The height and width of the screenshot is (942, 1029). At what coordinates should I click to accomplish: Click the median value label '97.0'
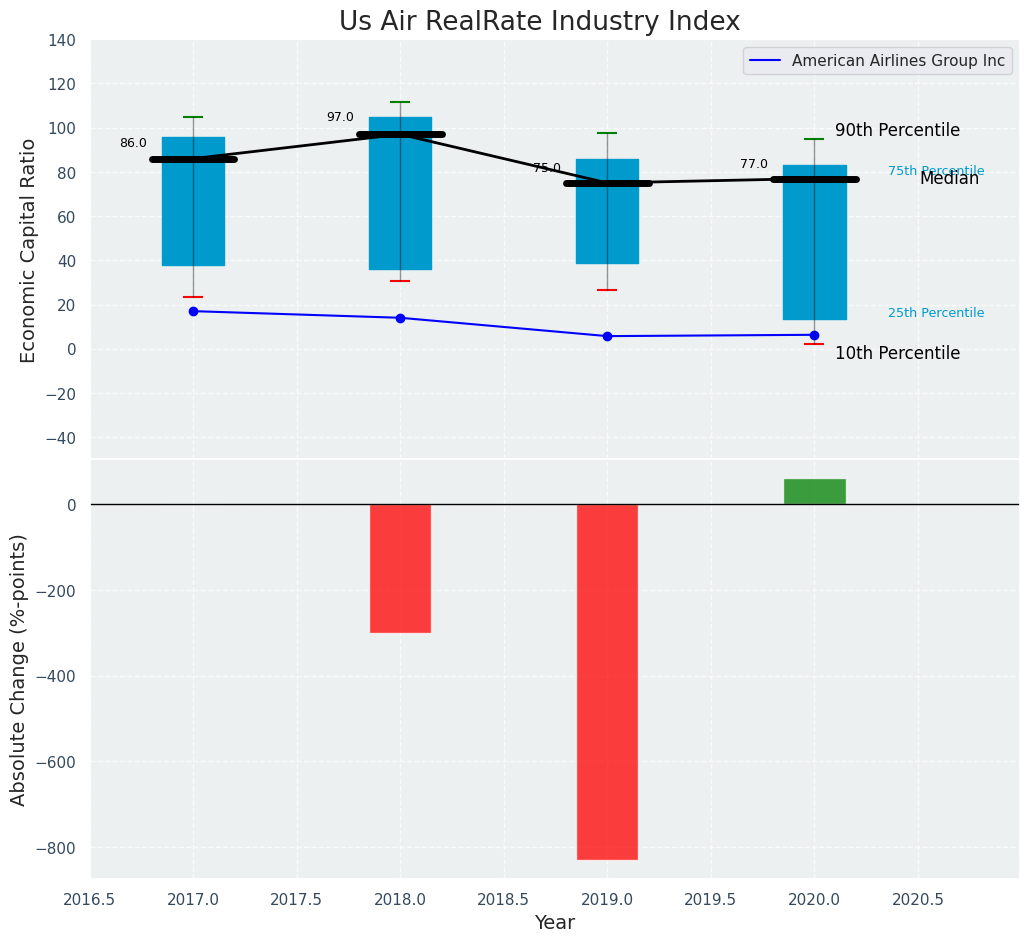click(340, 117)
